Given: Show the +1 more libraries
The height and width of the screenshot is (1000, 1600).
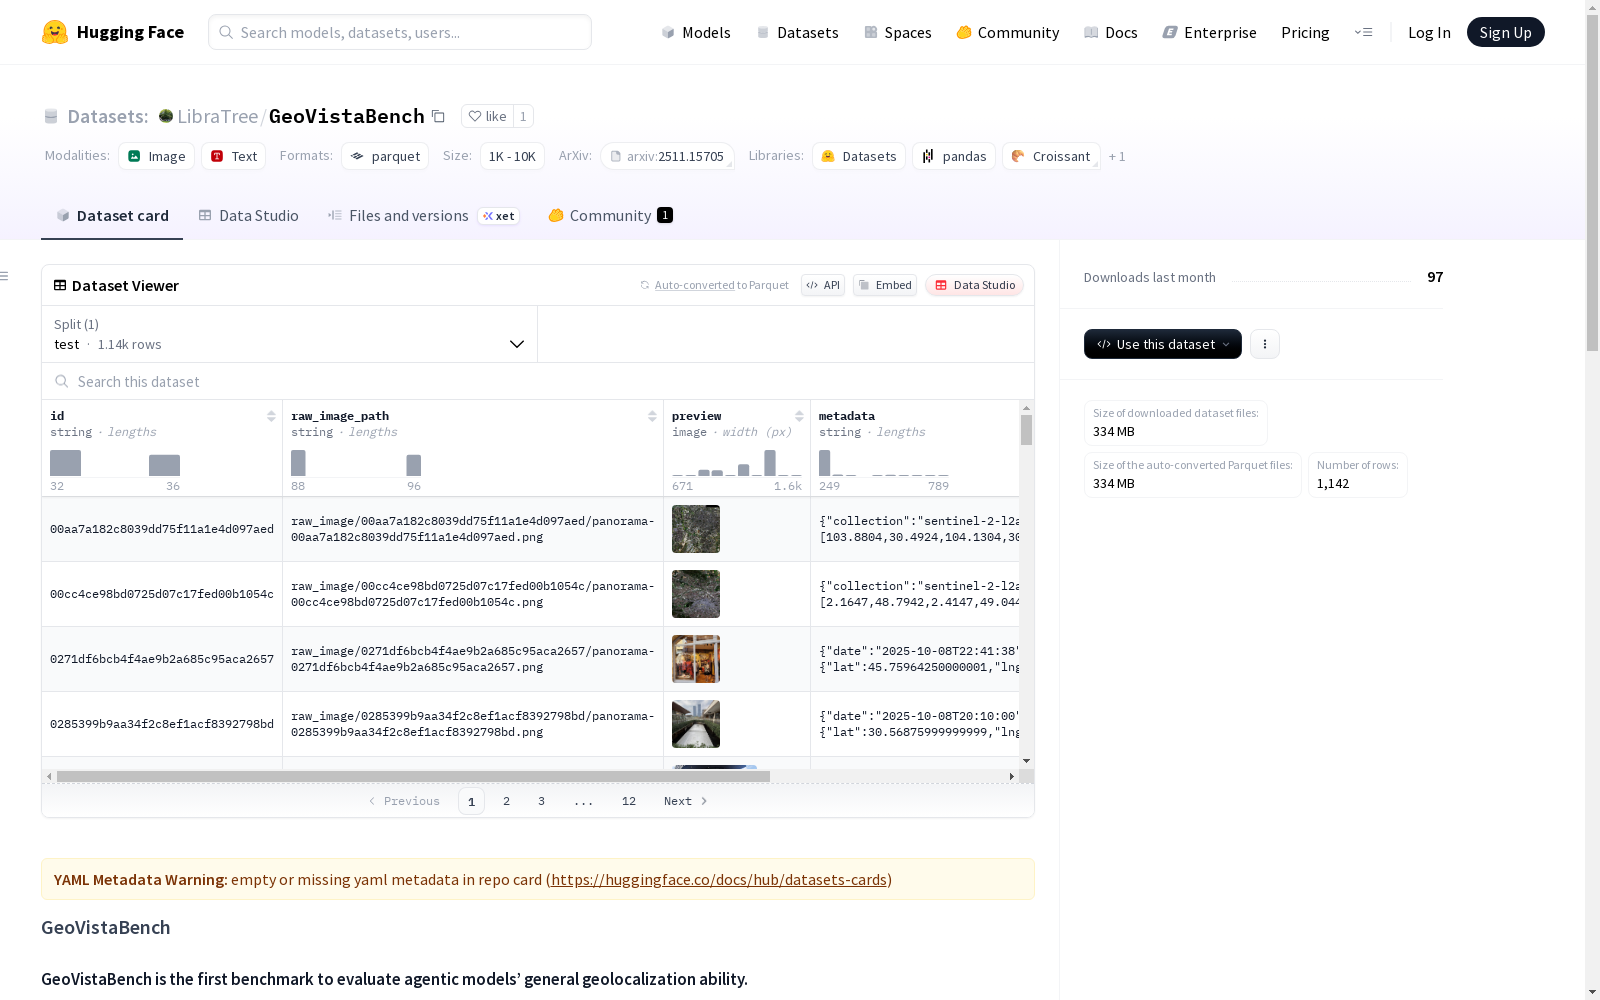Looking at the screenshot, I should click(x=1117, y=156).
